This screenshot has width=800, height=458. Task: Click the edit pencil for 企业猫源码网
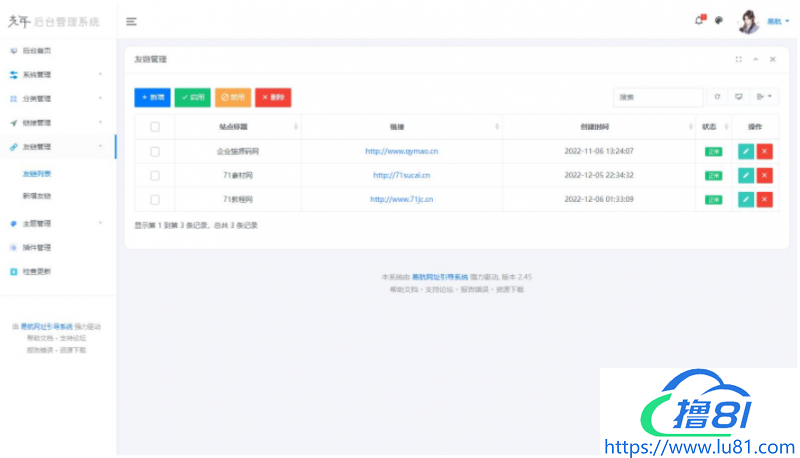pyautogui.click(x=746, y=151)
